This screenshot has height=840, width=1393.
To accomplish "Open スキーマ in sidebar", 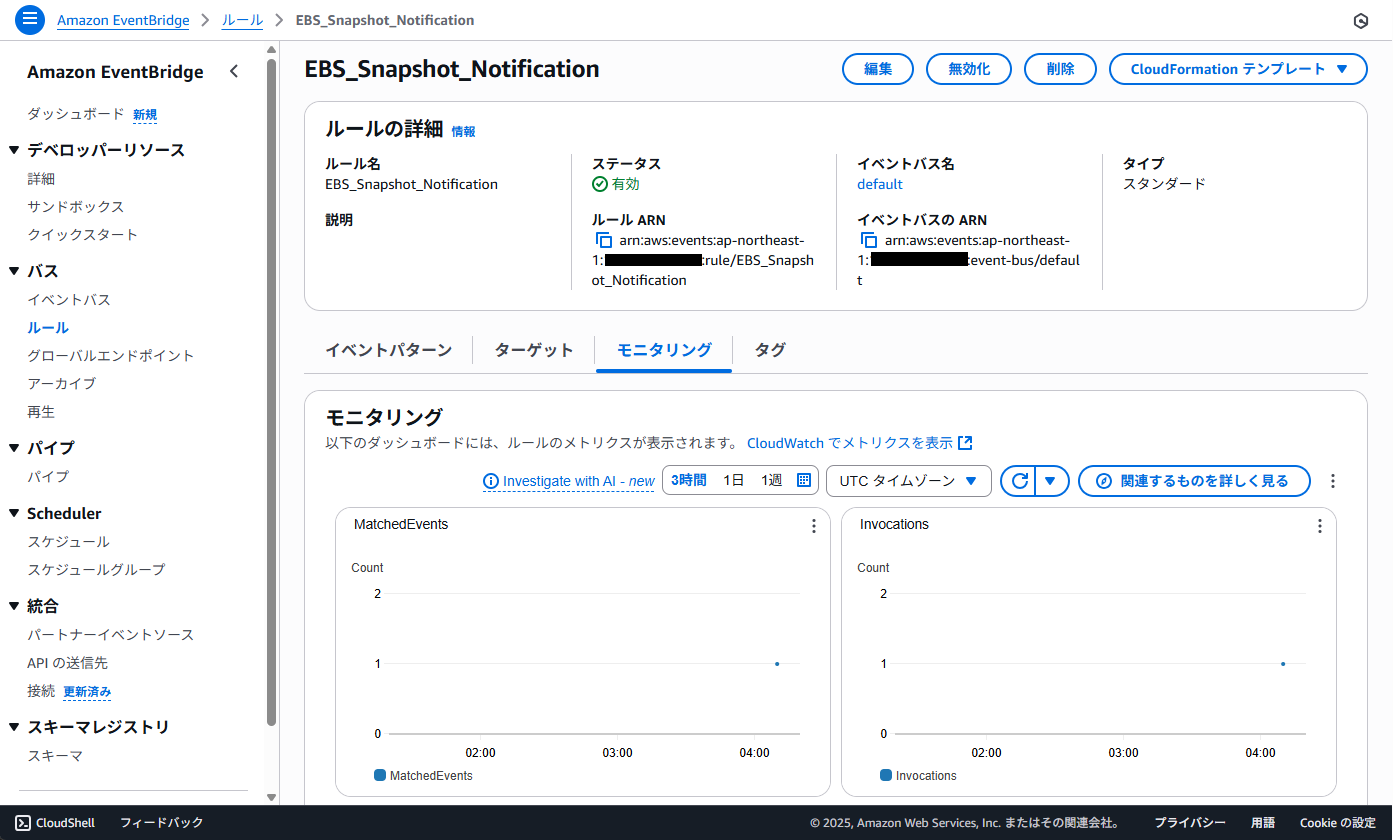I will [x=55, y=756].
